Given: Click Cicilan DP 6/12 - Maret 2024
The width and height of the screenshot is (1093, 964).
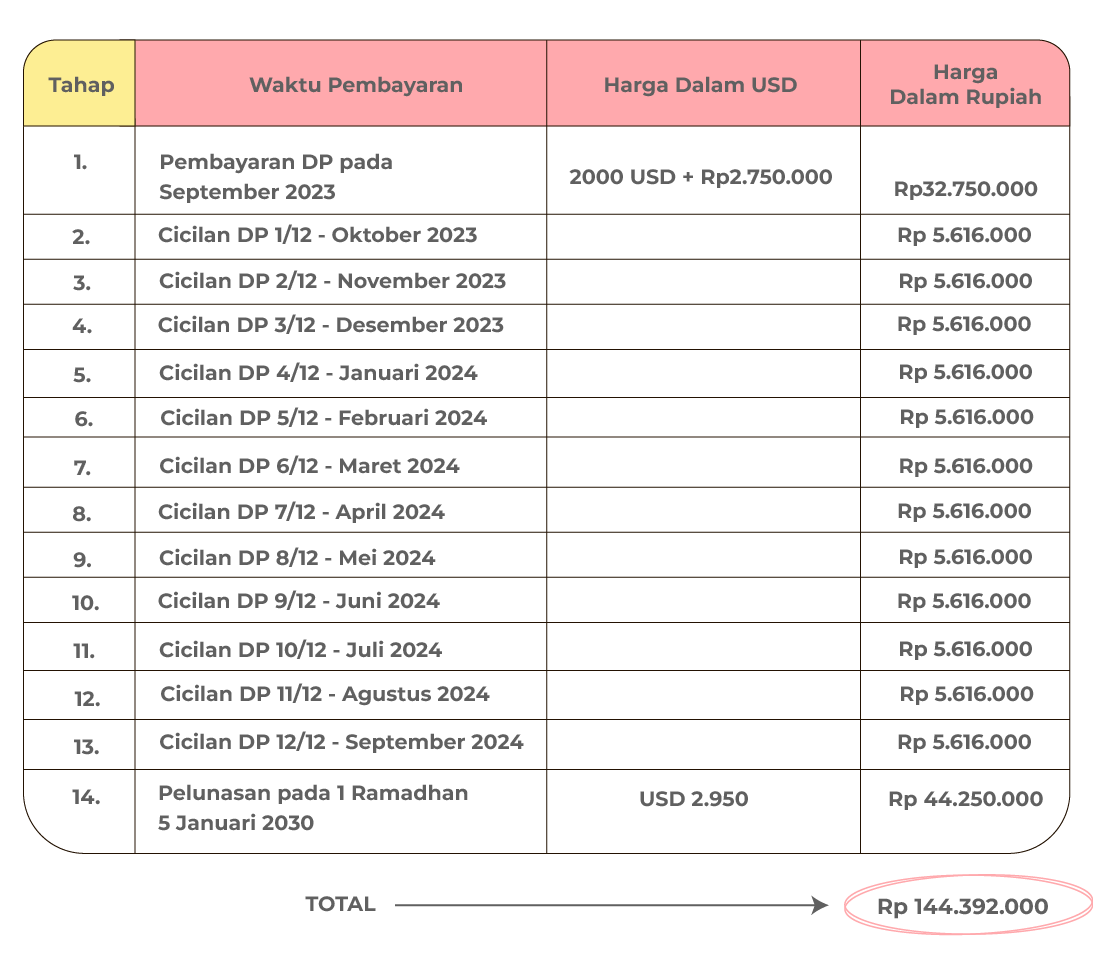Looking at the screenshot, I should coord(309,466).
